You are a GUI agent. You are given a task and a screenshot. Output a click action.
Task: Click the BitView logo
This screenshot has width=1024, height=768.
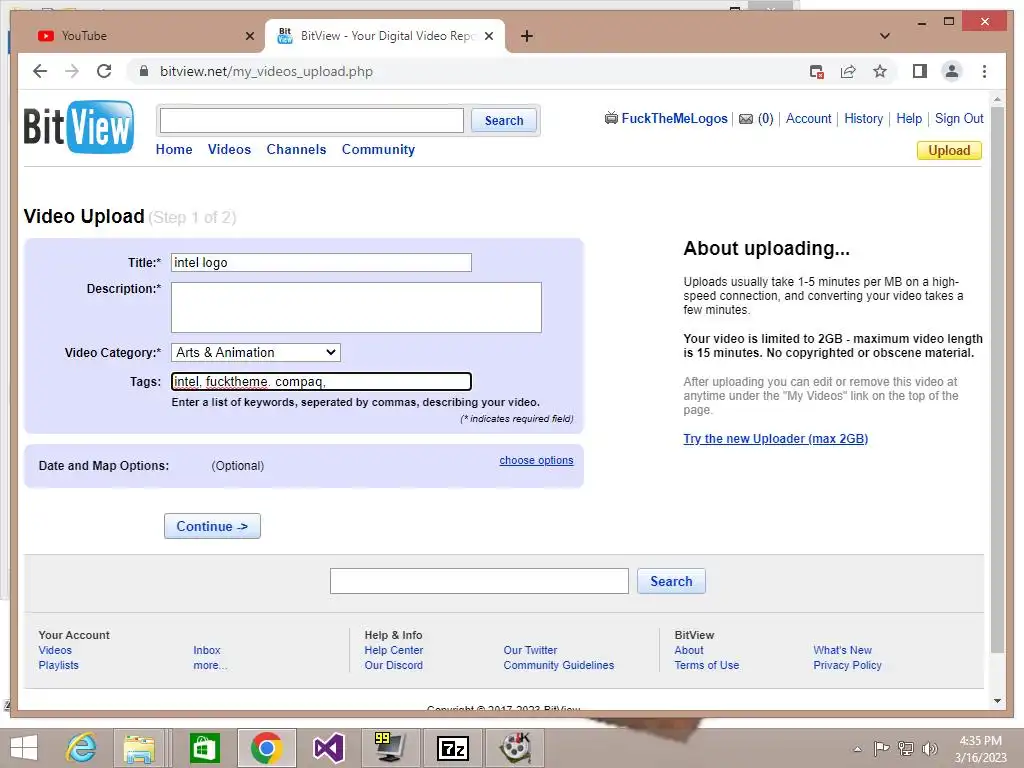pyautogui.click(x=79, y=127)
